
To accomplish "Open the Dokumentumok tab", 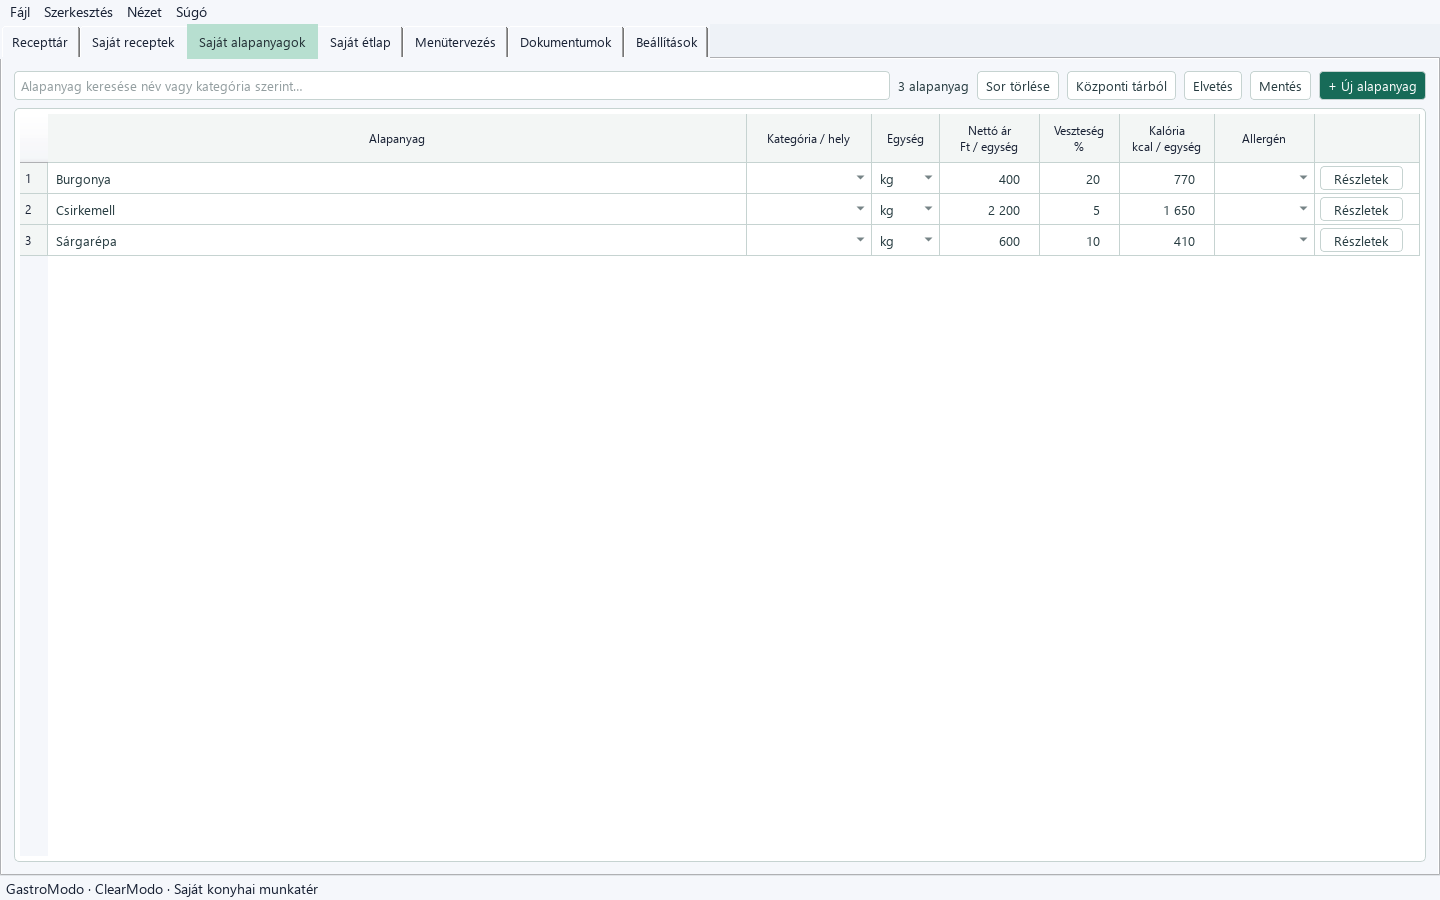I will 565,42.
